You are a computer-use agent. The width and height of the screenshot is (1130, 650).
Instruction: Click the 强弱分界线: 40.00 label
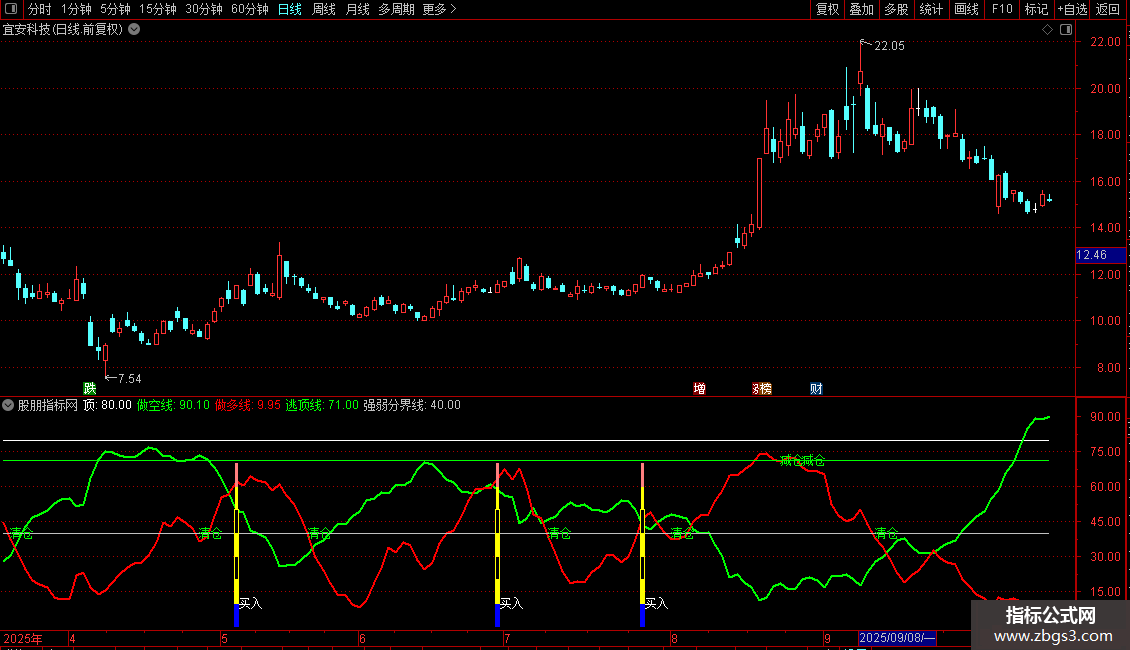coord(412,405)
